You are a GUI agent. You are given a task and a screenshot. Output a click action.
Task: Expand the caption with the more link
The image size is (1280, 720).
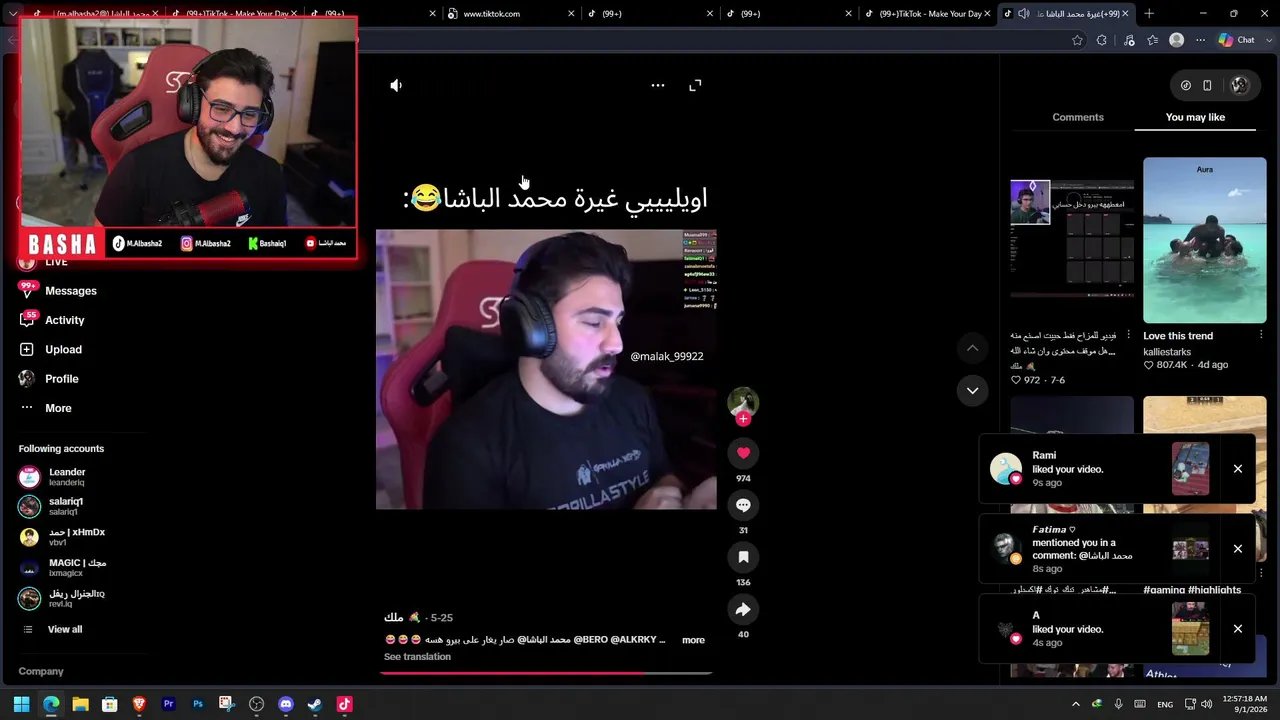pos(693,640)
